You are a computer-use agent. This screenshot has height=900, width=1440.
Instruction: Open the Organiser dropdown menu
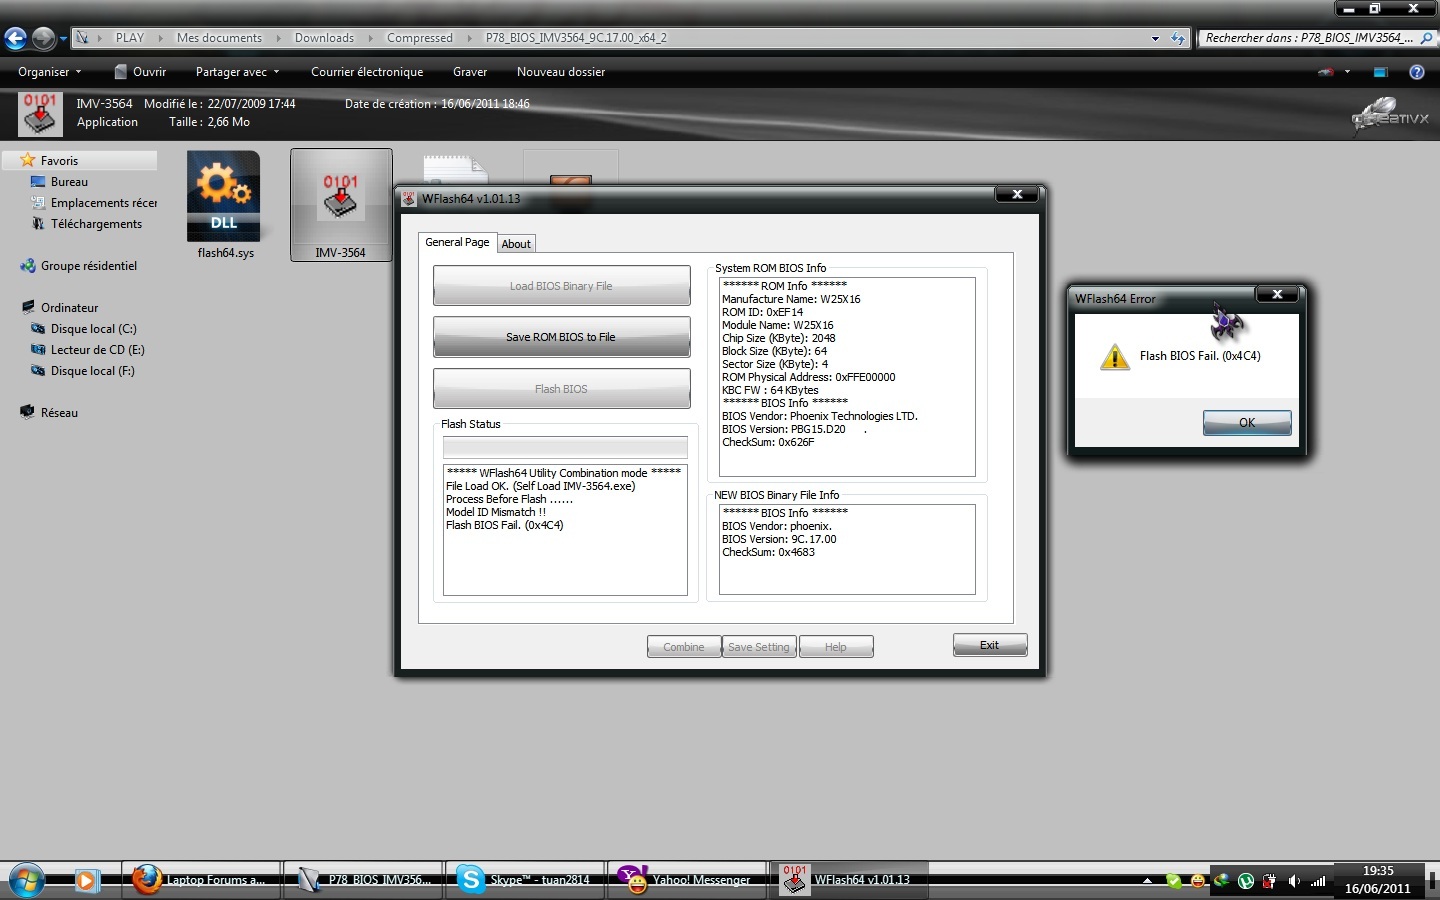pos(50,72)
